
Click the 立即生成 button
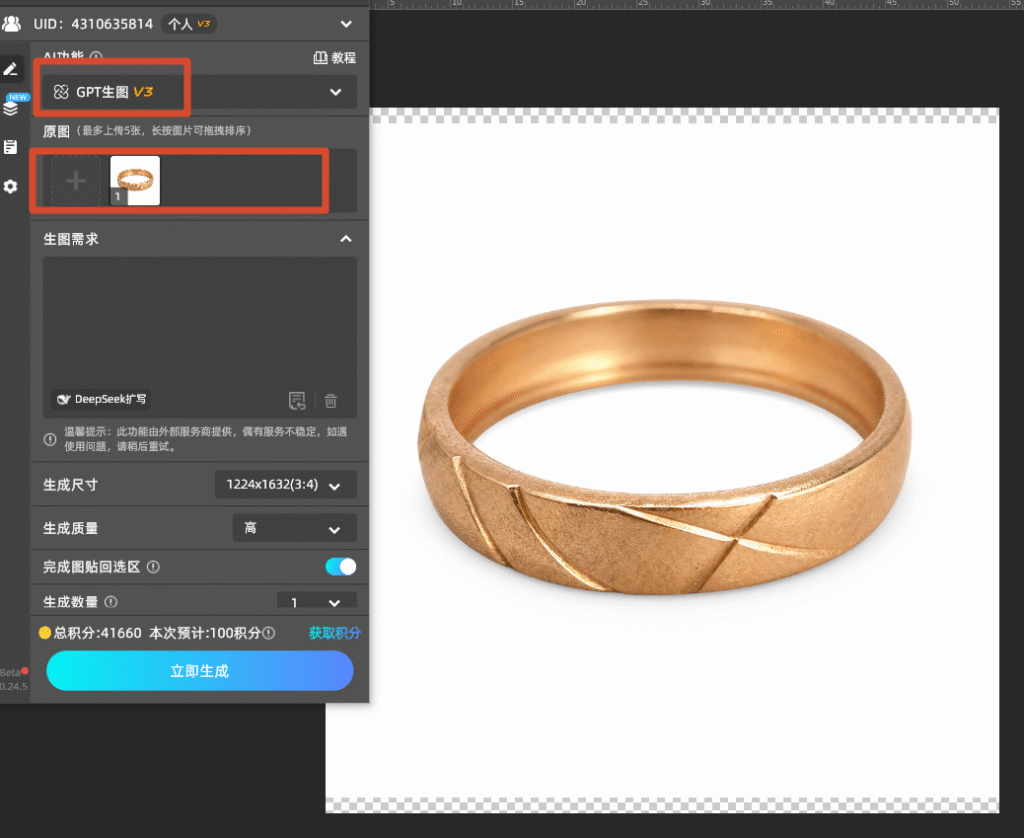(200, 671)
